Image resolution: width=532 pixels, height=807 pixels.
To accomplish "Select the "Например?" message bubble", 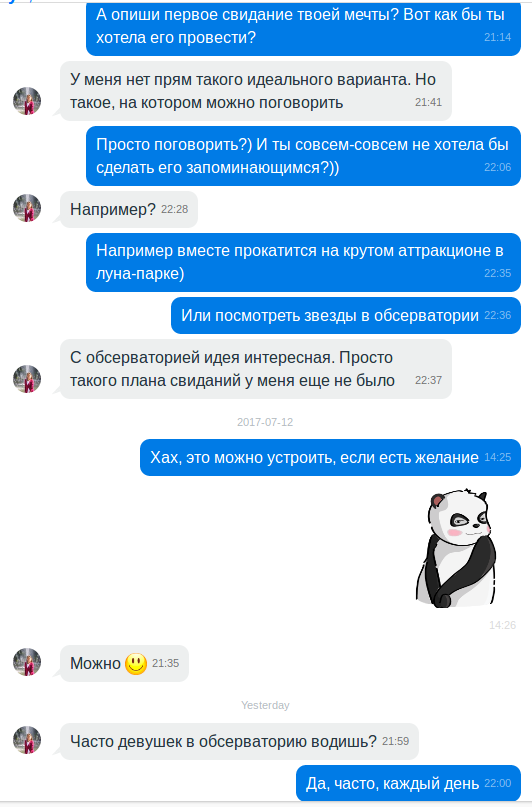I will coord(129,209).
